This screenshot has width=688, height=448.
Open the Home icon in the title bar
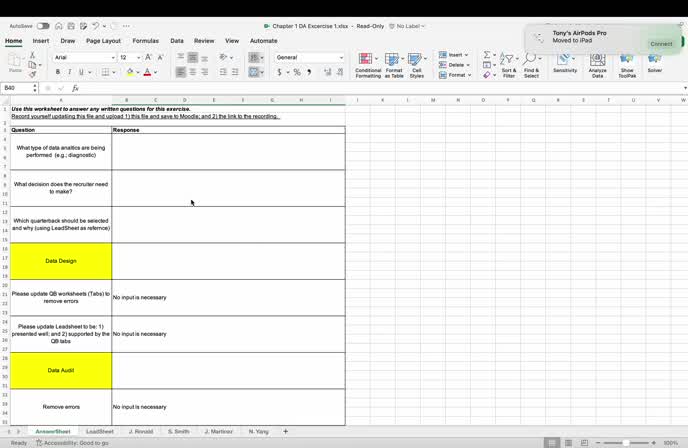[x=58, y=26]
